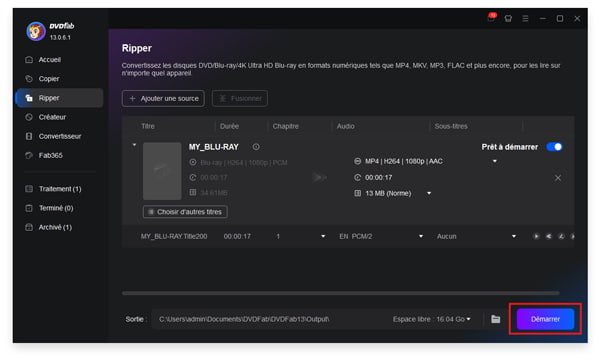Screen dimensions: 600x360
Task: Show info for MY_BLU-RAY source
Action: (x=256, y=147)
